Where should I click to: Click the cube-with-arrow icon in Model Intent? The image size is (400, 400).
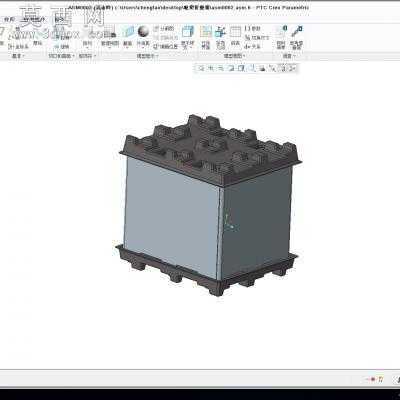point(220,32)
